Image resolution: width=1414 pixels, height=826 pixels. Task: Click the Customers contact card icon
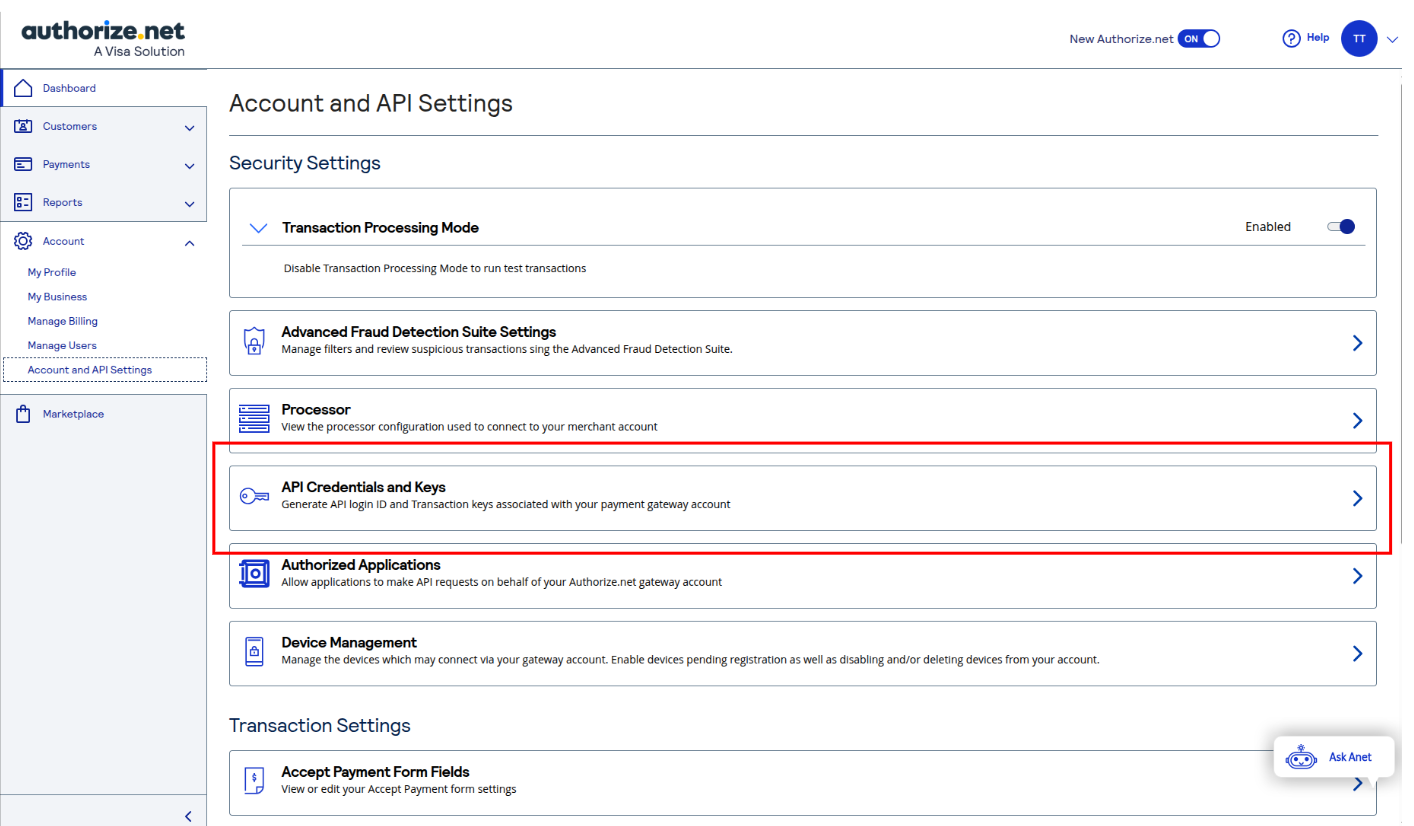(24, 126)
